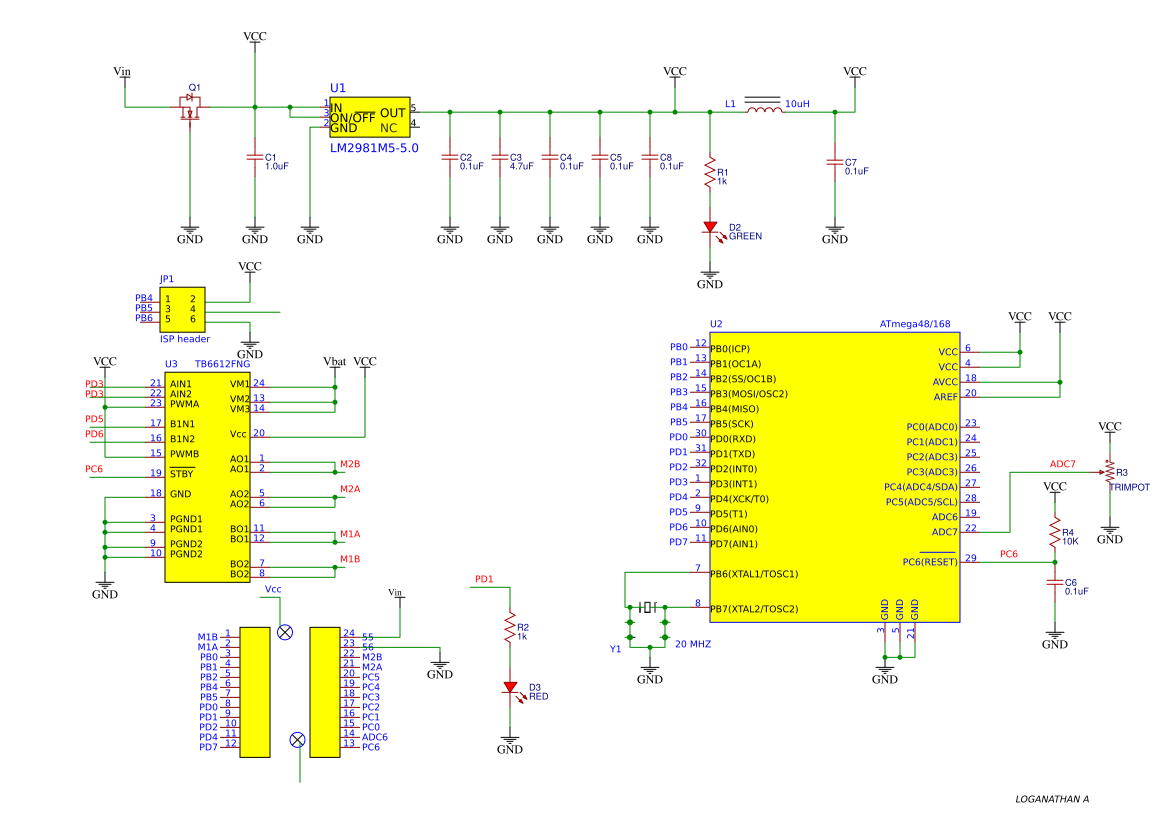Select the U1 voltage regulator block
The width and height of the screenshot is (1169, 828).
[370, 117]
